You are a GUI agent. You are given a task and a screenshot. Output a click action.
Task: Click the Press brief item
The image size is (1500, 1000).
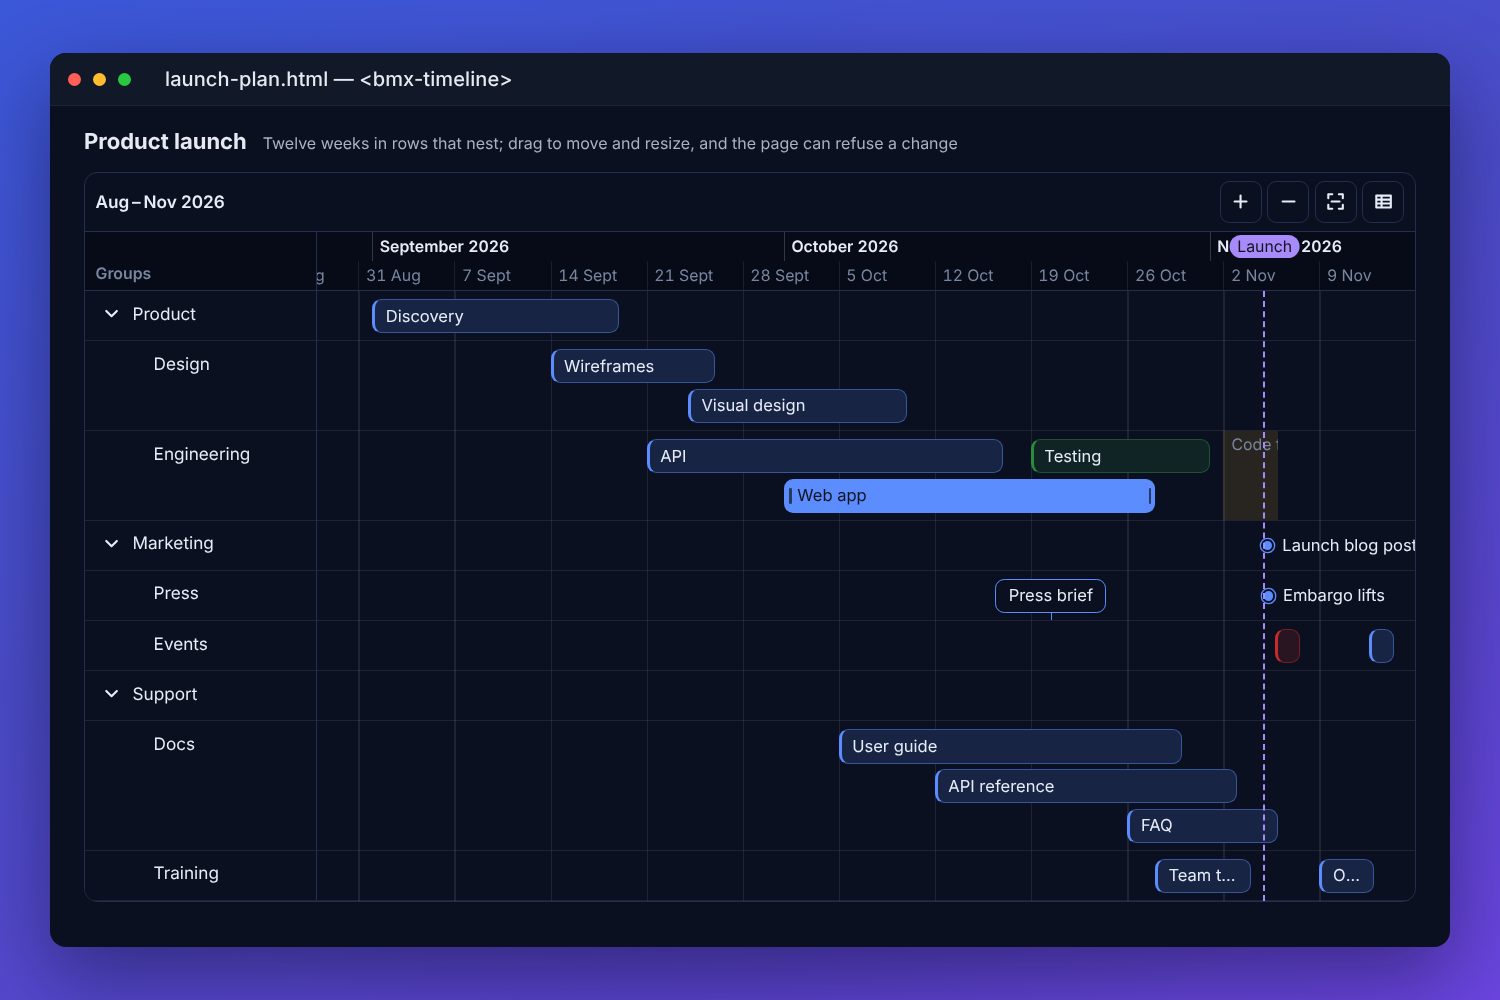[1050, 596]
